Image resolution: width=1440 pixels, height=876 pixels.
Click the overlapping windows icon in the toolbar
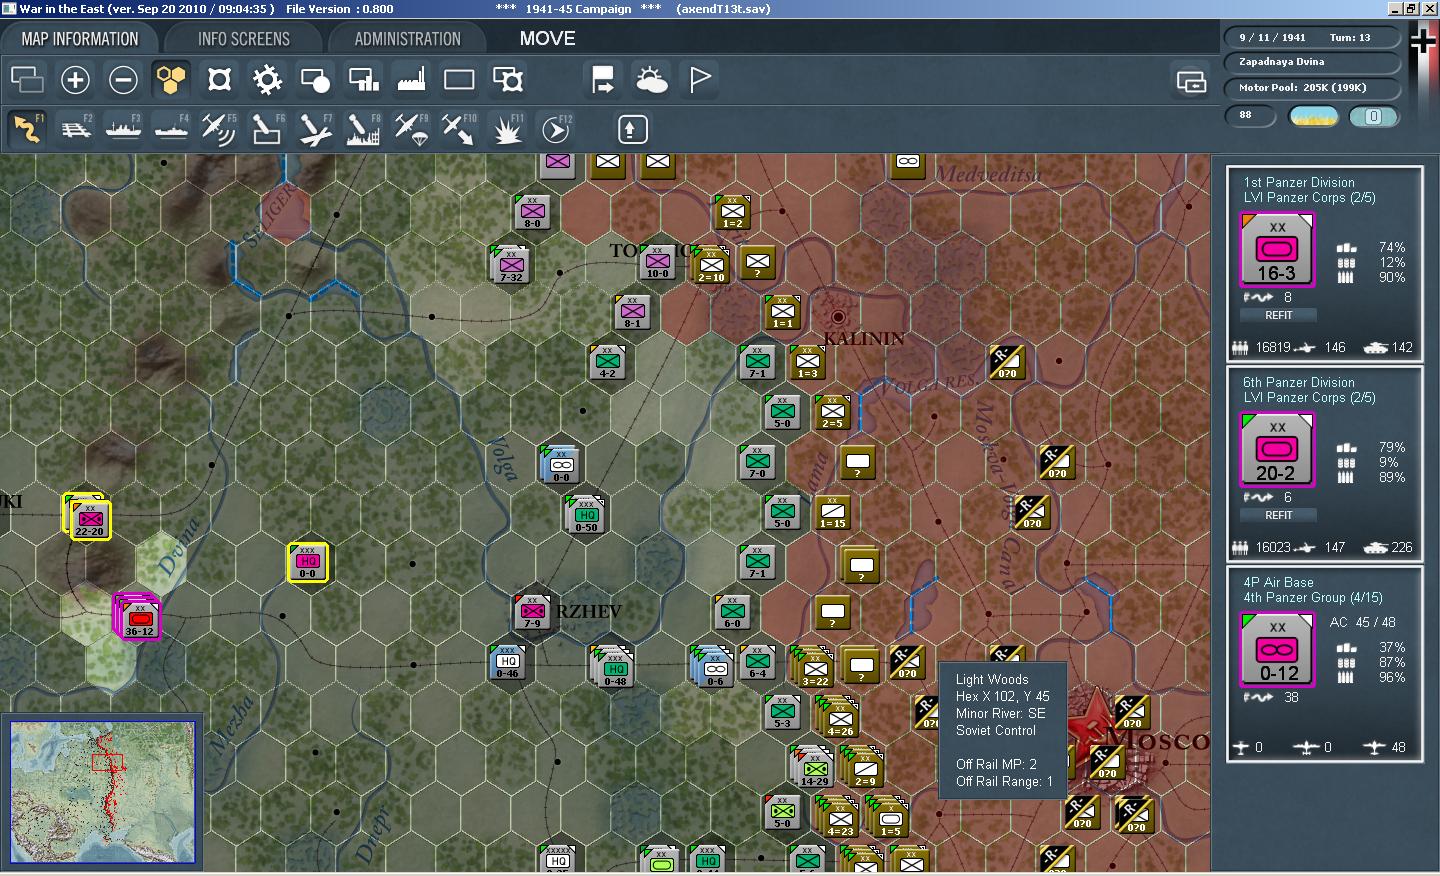[x=27, y=79]
